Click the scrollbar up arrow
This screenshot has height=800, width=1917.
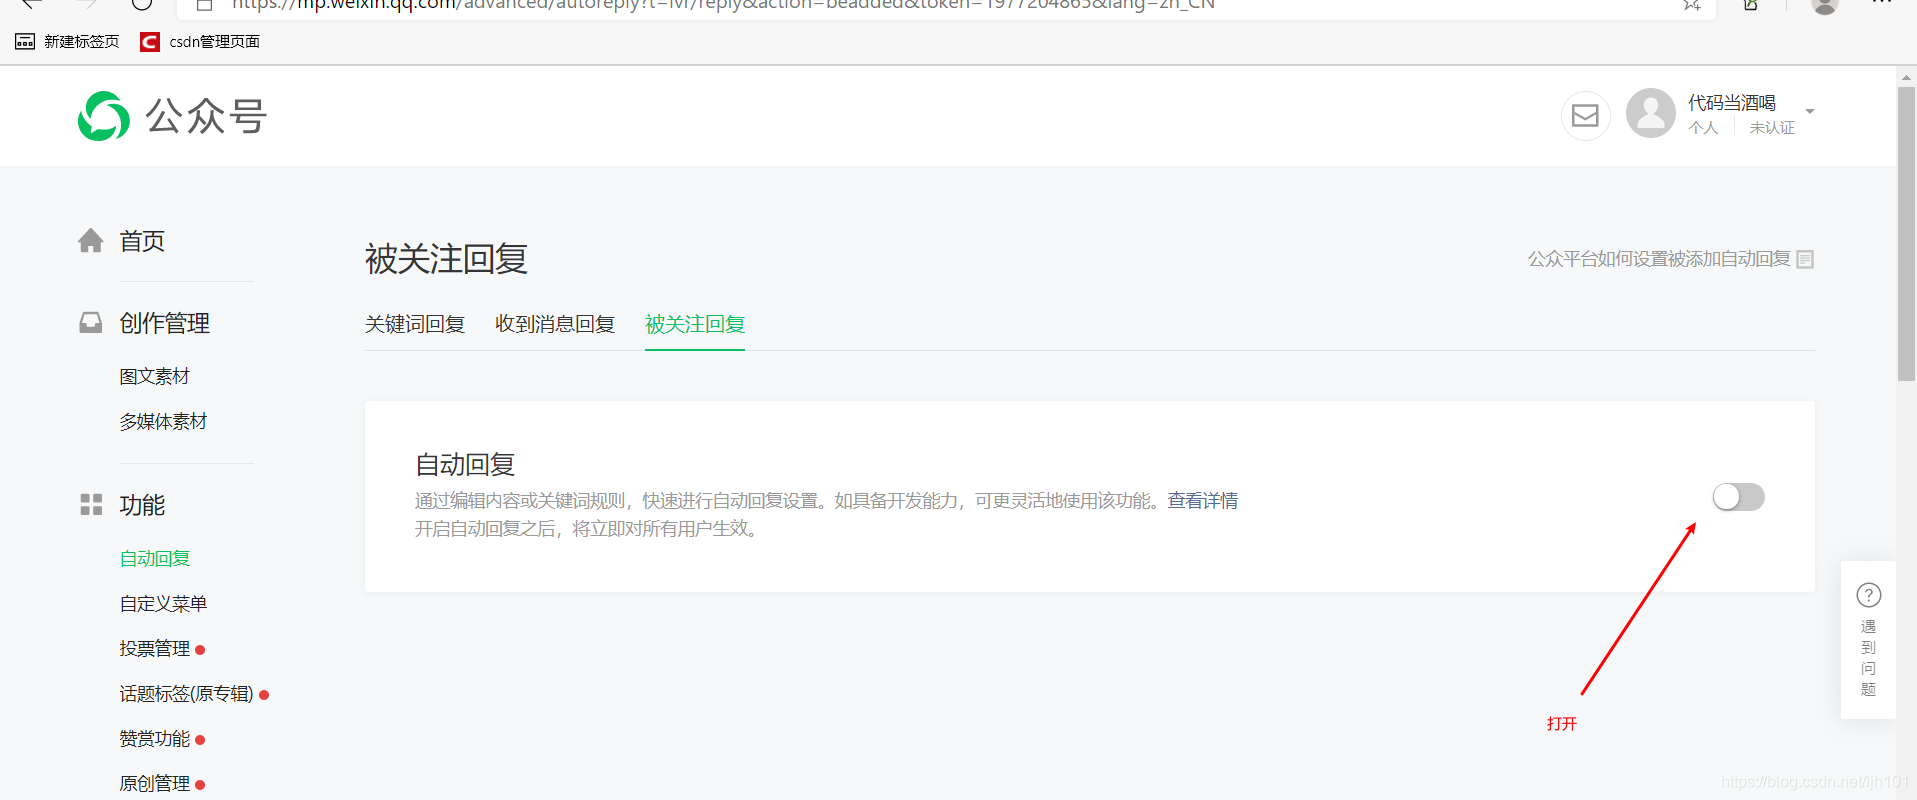point(1906,77)
